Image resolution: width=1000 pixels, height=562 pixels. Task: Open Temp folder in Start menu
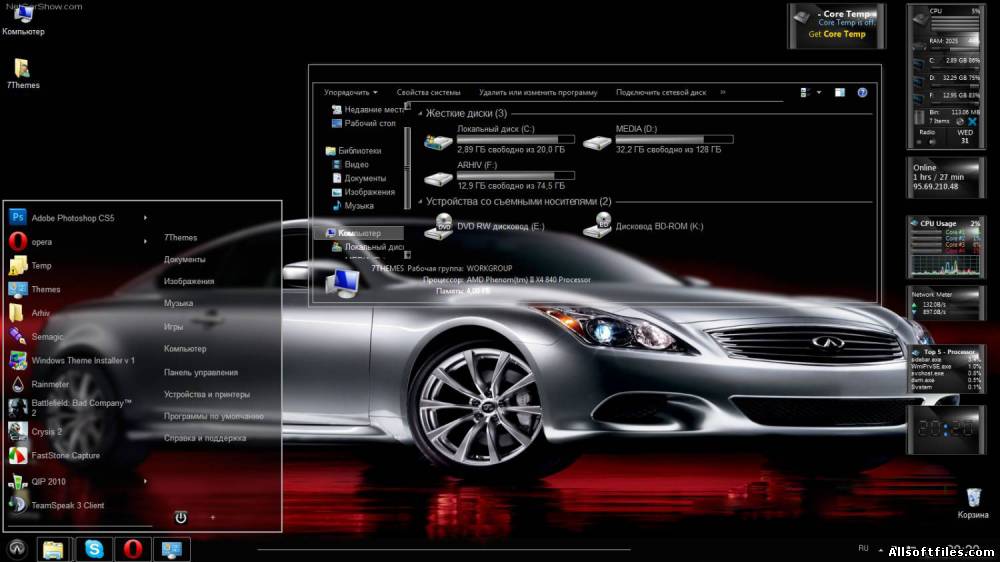tap(41, 265)
